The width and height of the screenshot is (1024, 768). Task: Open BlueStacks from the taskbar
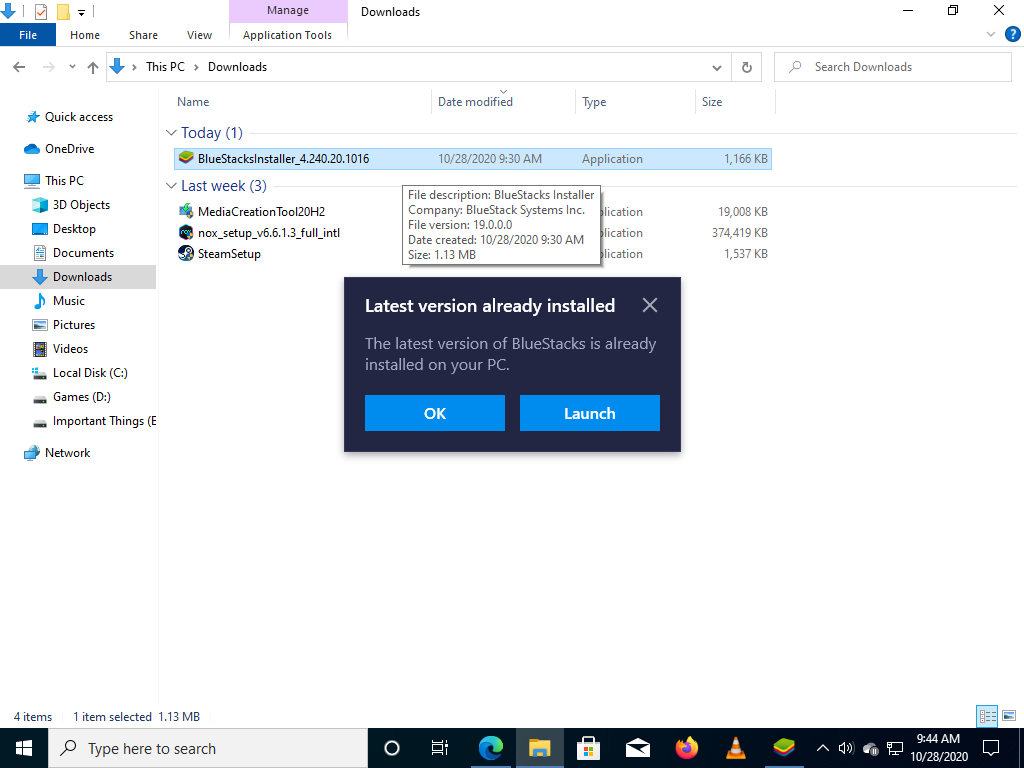(784, 748)
